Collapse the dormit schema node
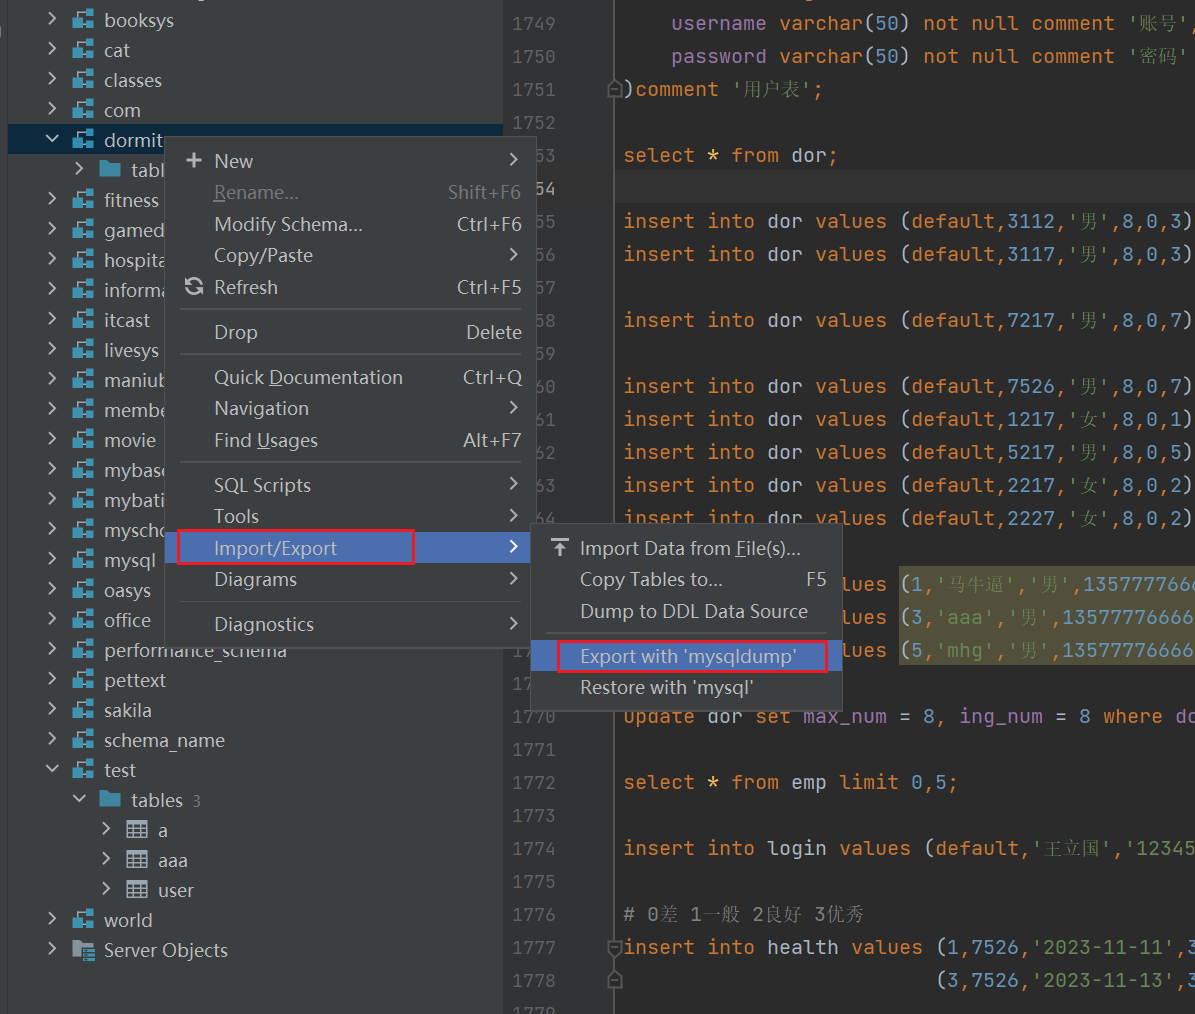1195x1014 pixels. click(52, 139)
